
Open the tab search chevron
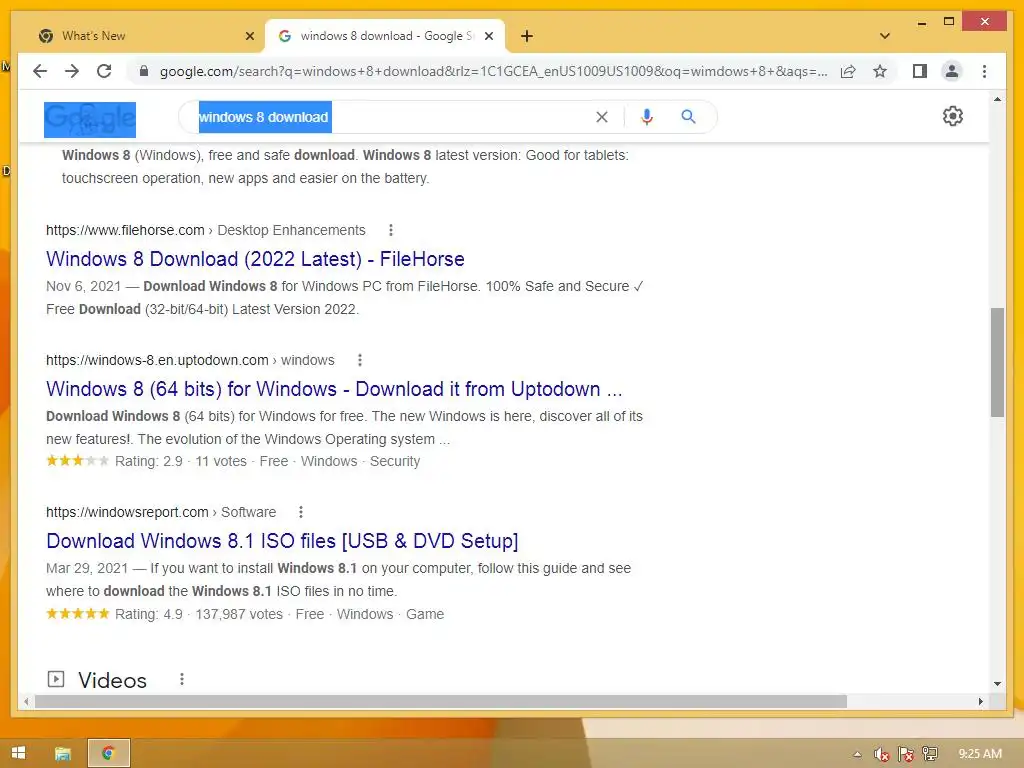[885, 36]
